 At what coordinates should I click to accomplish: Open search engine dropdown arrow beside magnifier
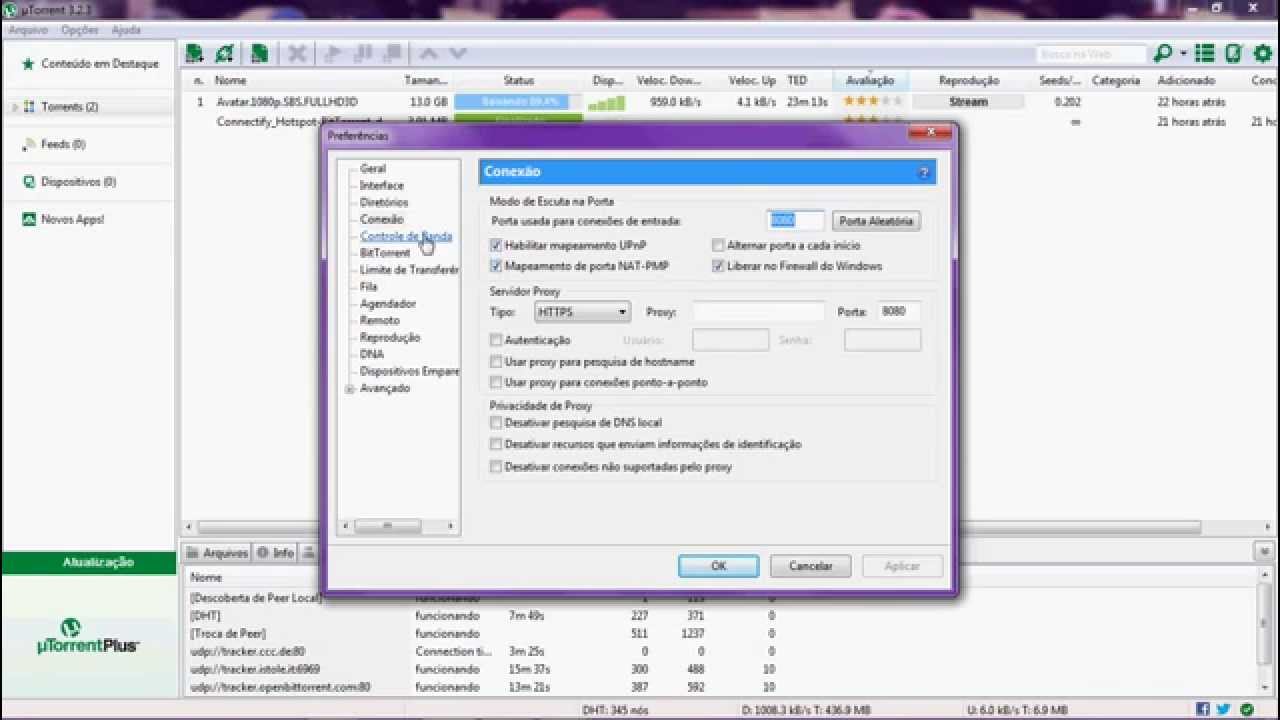tap(1183, 54)
